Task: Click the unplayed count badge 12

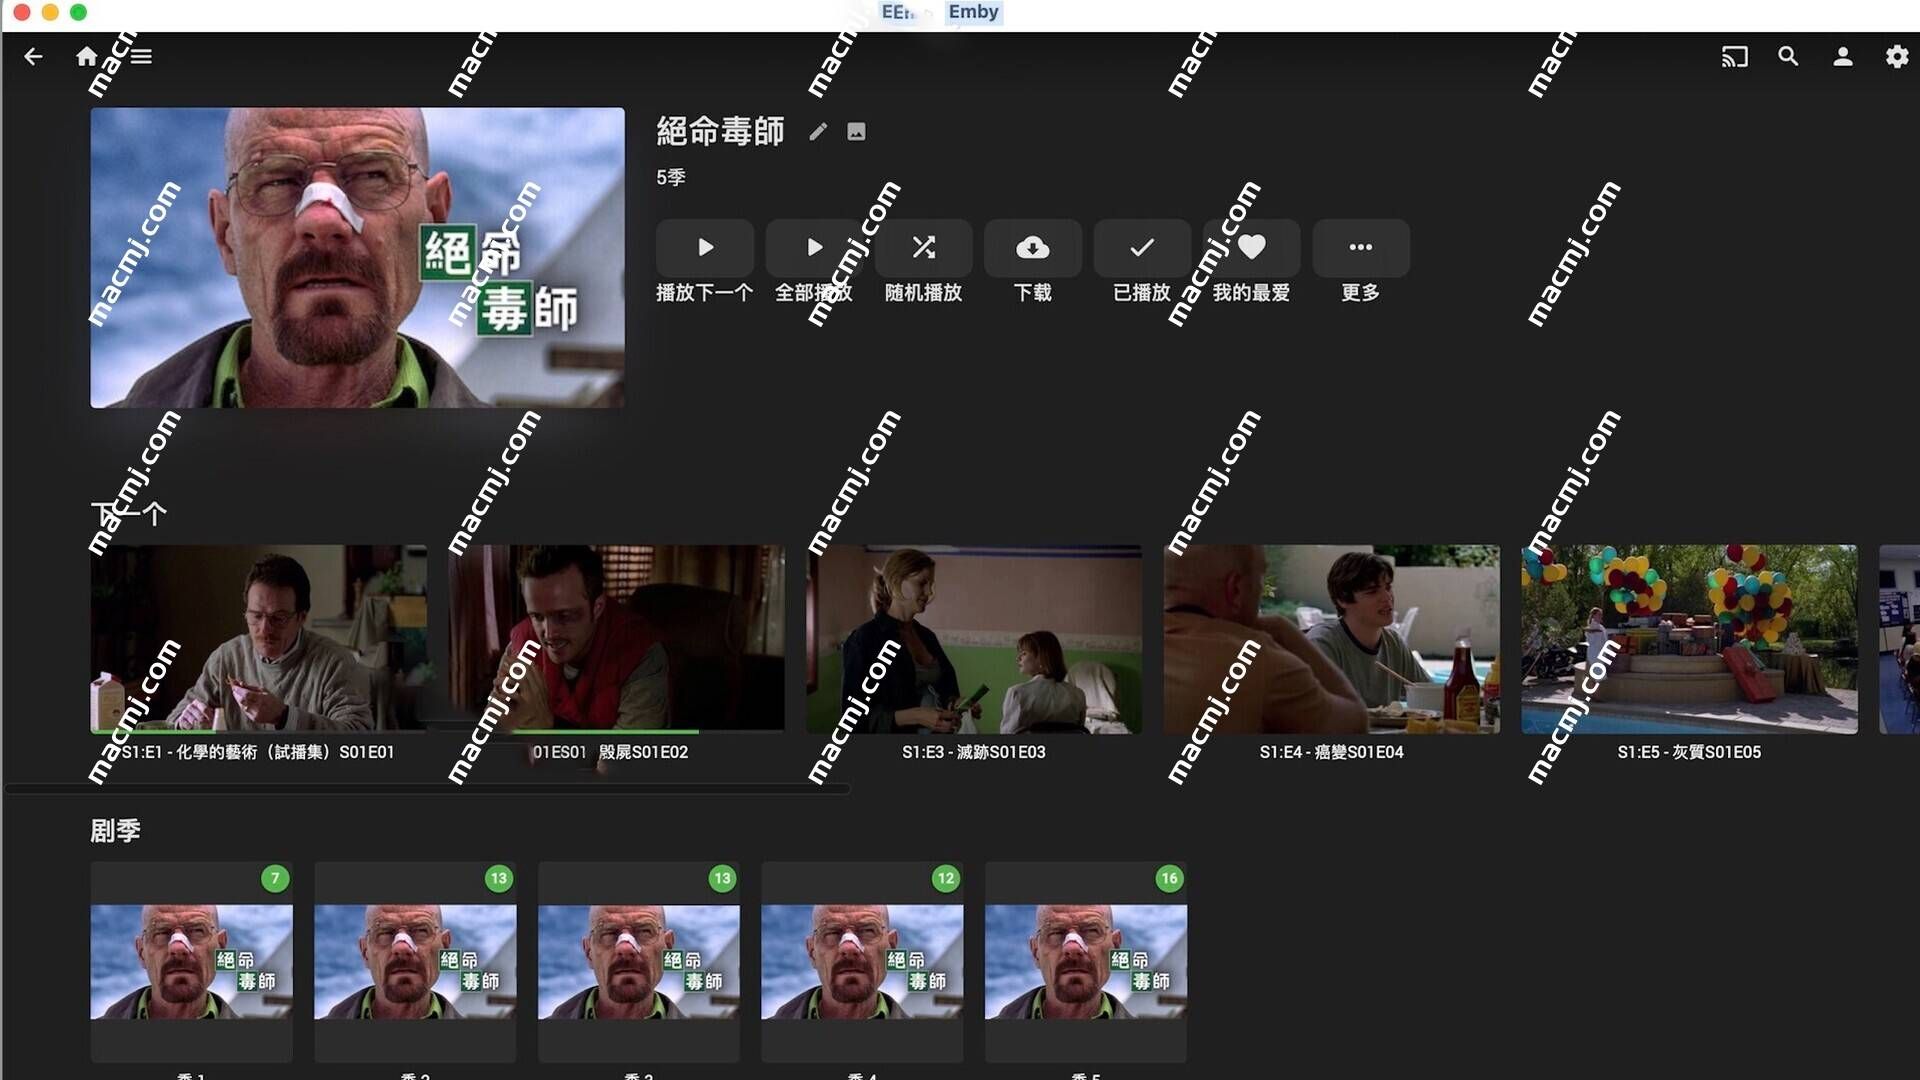Action: pyautogui.click(x=946, y=879)
